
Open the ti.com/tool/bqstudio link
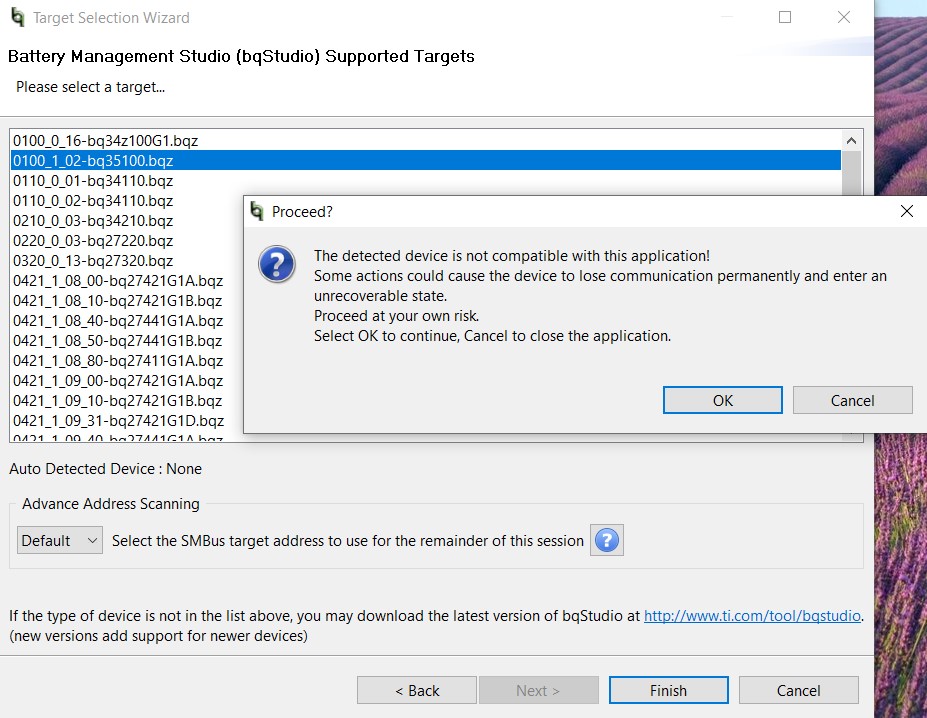pyautogui.click(x=752, y=616)
